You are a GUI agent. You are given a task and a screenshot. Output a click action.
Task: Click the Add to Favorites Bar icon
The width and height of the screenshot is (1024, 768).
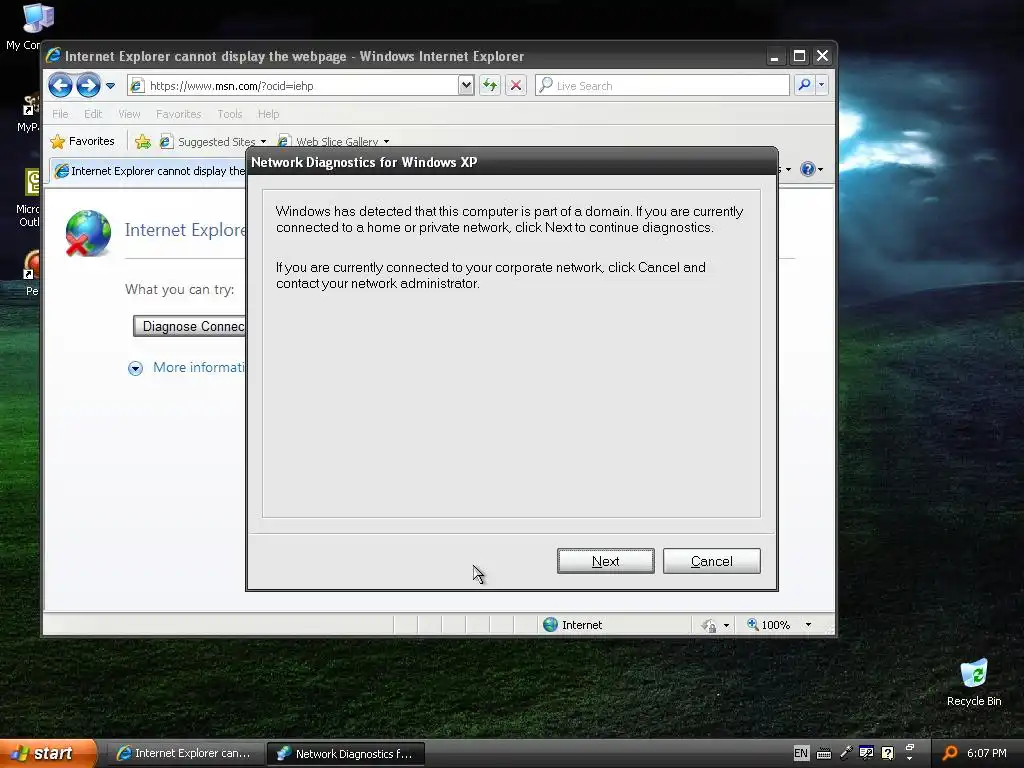click(x=142, y=141)
